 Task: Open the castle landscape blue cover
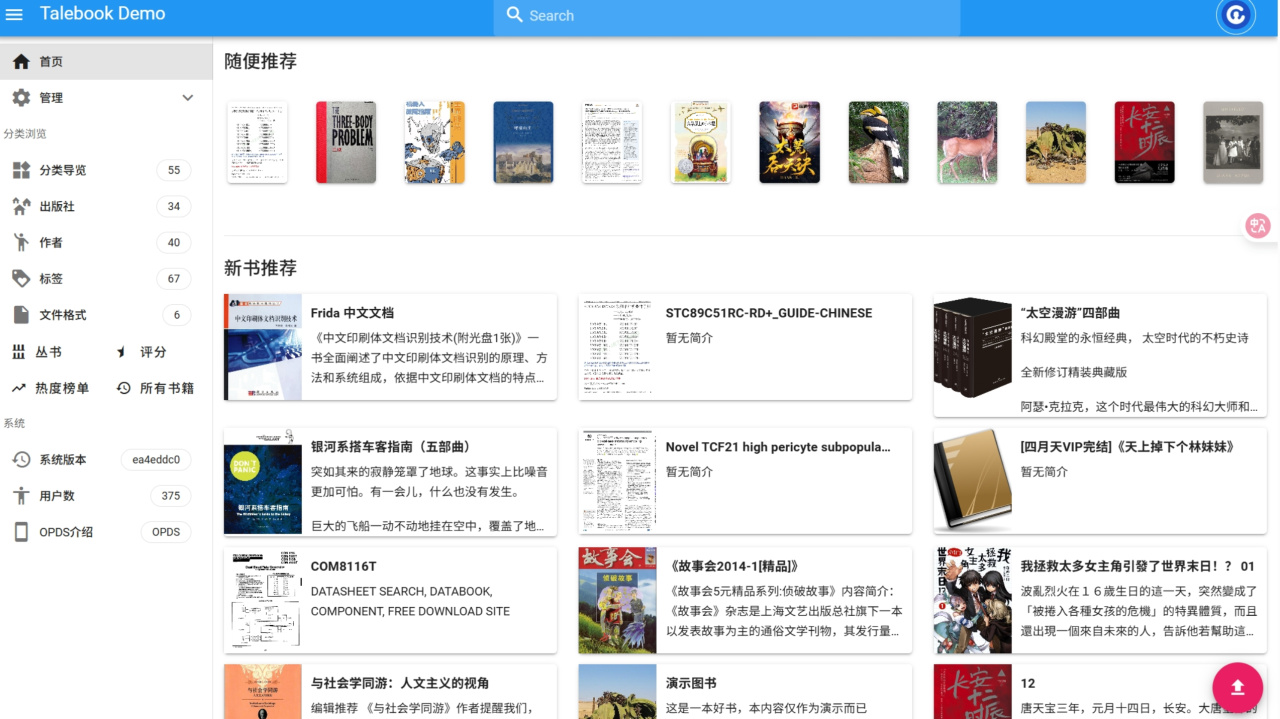pos(523,142)
